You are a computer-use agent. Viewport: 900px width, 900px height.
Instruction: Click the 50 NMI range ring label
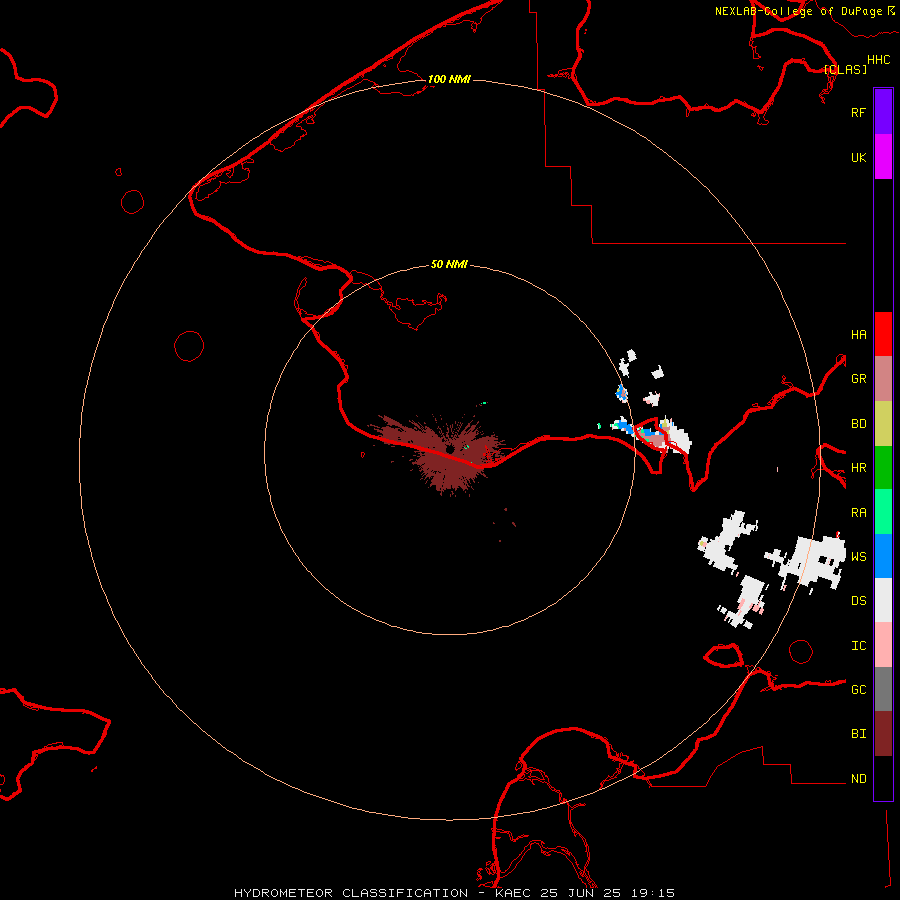coord(449,264)
